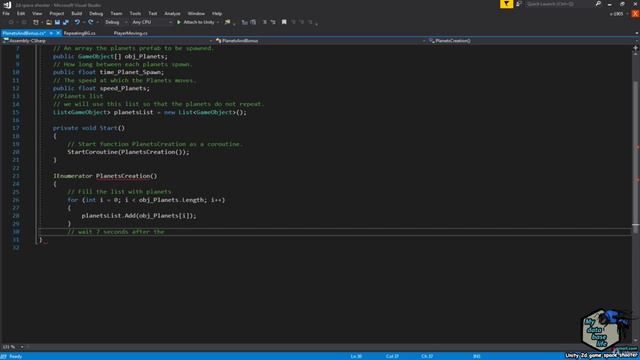640x360 pixels.
Task: Click the Ln 30 status bar indicator
Action: pos(356,356)
